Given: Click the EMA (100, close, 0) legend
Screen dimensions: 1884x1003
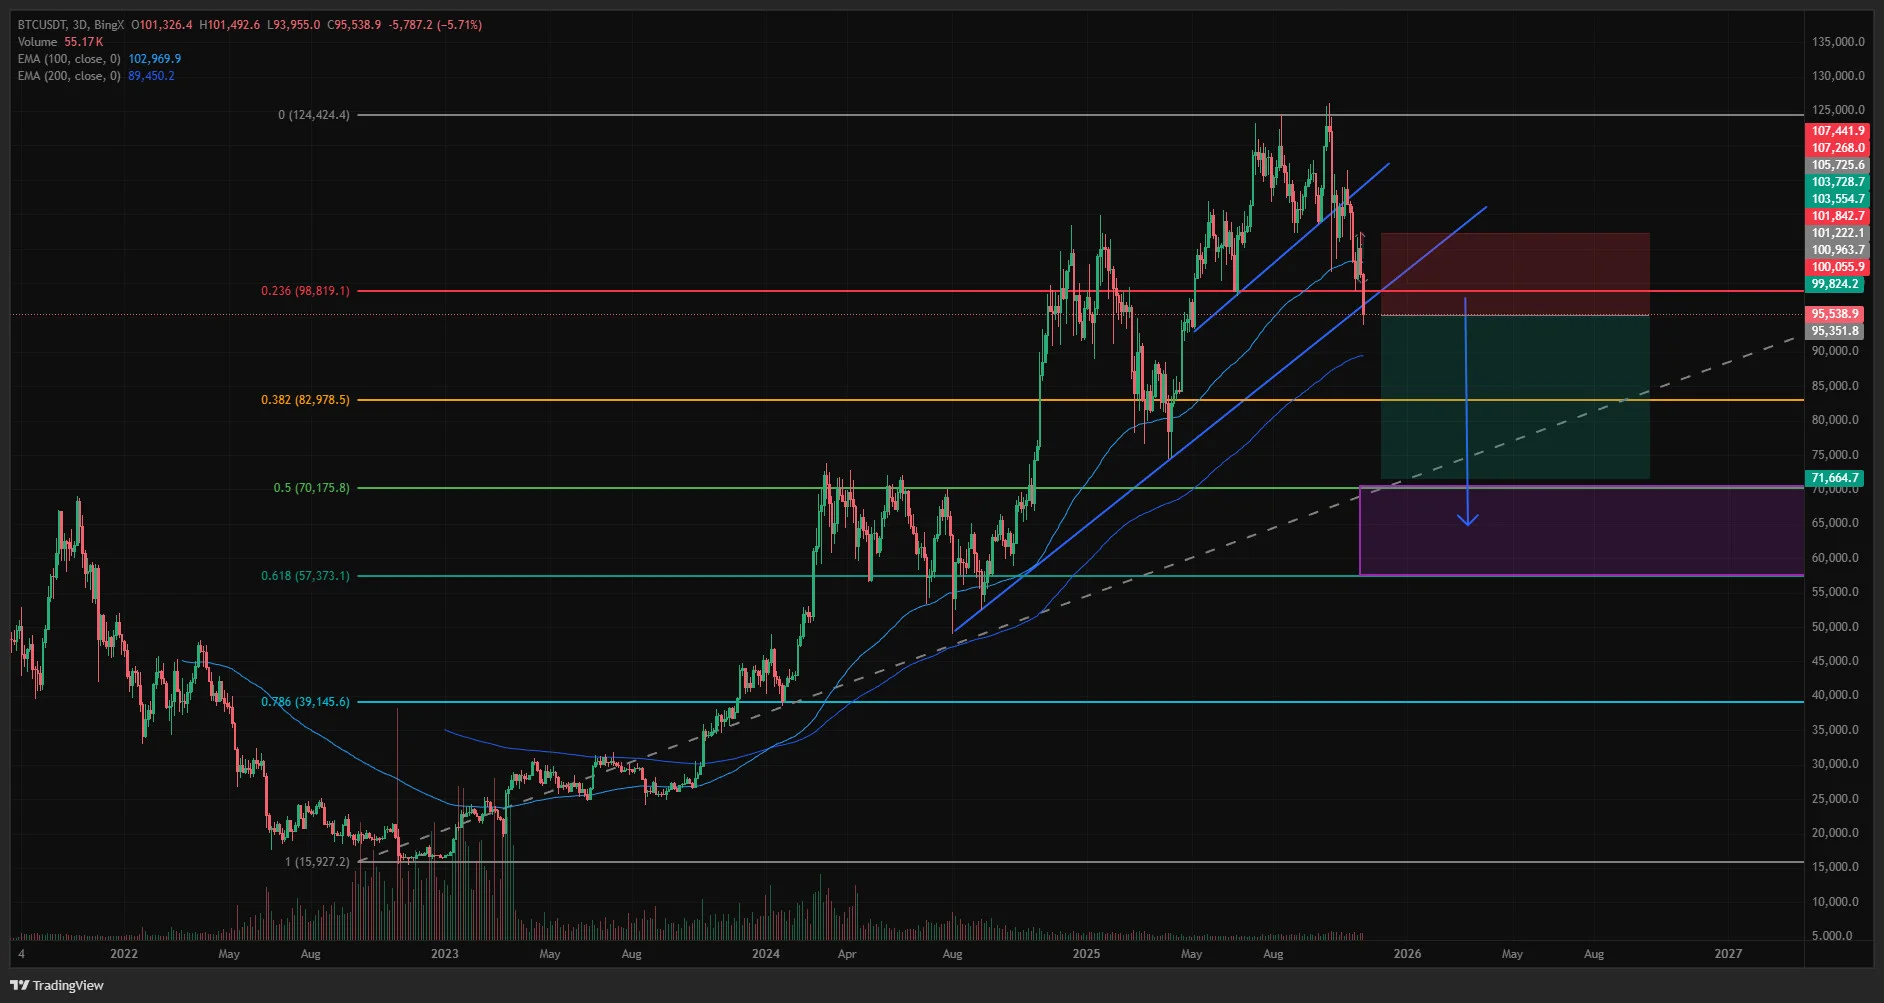Looking at the screenshot, I should coord(99,59).
